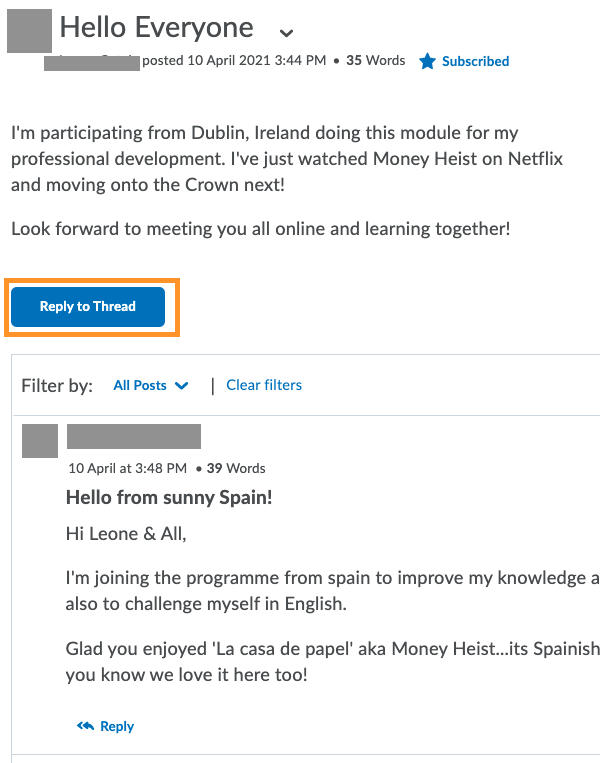Image resolution: width=600 pixels, height=763 pixels.
Task: Click the avatar on the Spain reply
Action: pyautogui.click(x=39, y=441)
